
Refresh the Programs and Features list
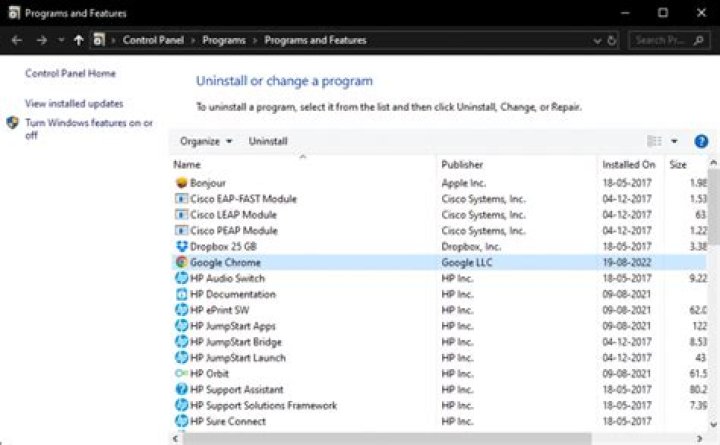612,40
